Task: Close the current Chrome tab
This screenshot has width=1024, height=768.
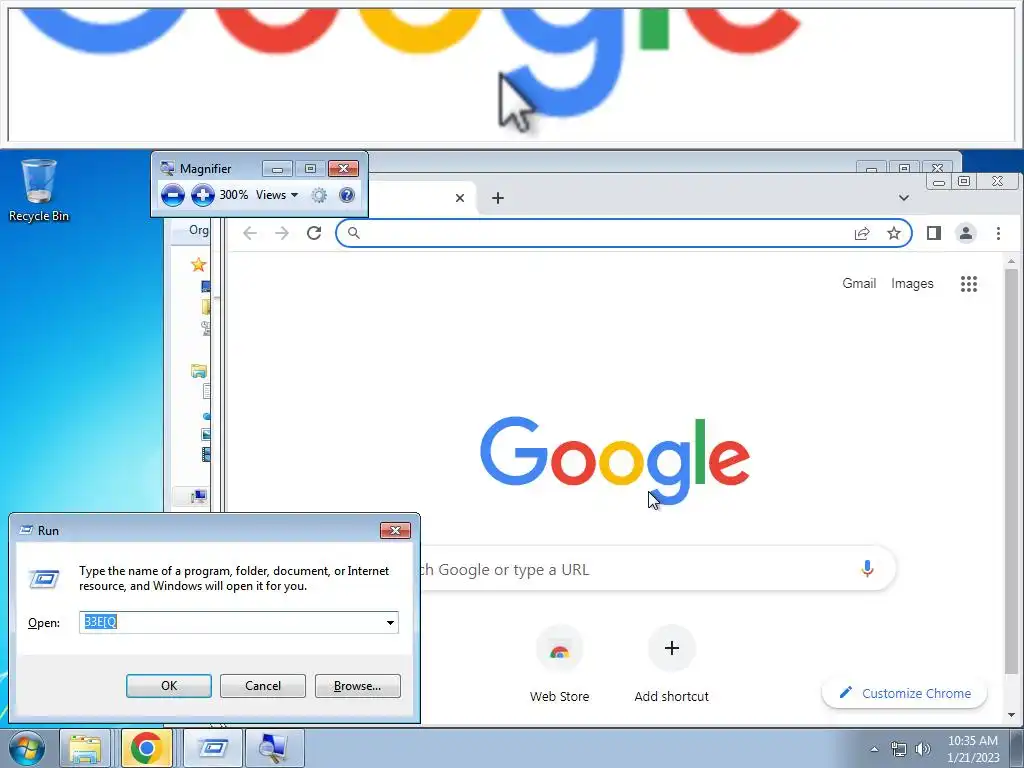Action: coord(460,198)
